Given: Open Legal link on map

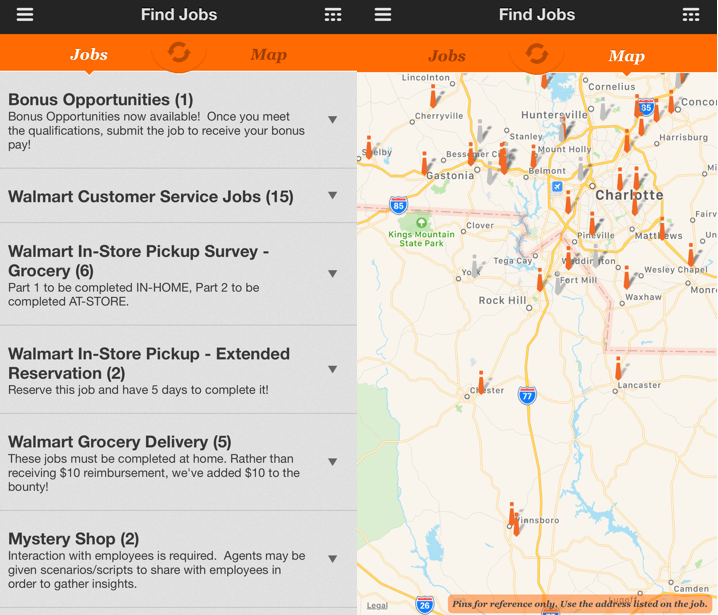Looking at the screenshot, I should point(377,605).
